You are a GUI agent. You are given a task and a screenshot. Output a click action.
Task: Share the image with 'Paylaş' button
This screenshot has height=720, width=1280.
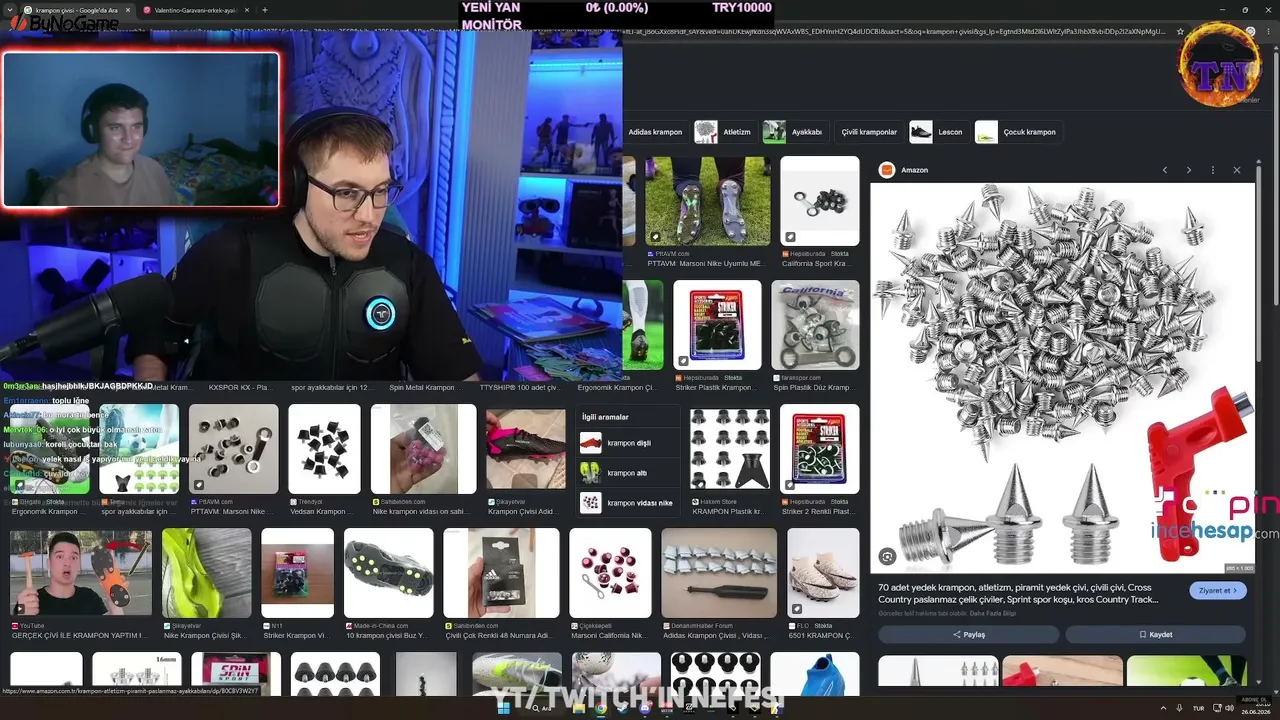pos(968,634)
